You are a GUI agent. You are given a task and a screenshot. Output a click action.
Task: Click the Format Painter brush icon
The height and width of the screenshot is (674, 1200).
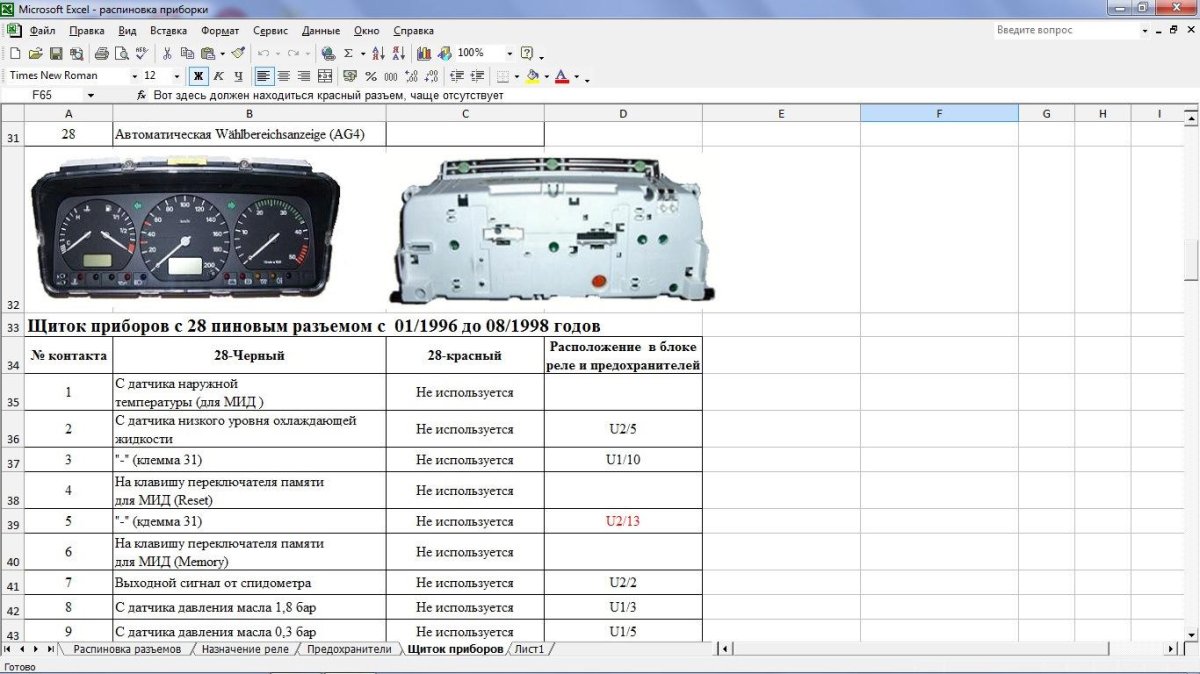click(x=238, y=53)
